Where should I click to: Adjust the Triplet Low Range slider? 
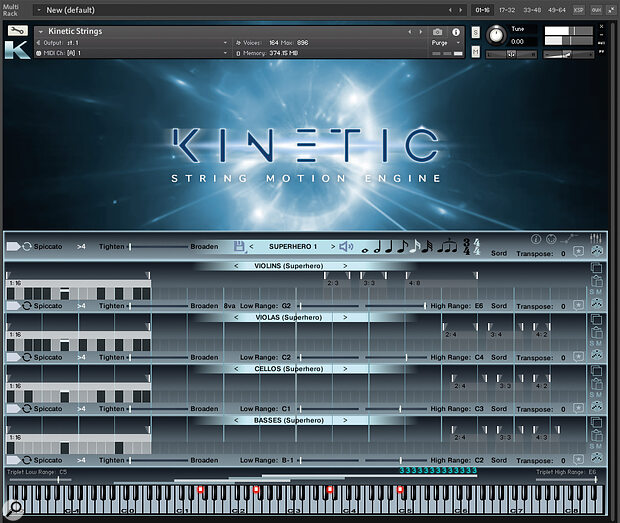39,480
